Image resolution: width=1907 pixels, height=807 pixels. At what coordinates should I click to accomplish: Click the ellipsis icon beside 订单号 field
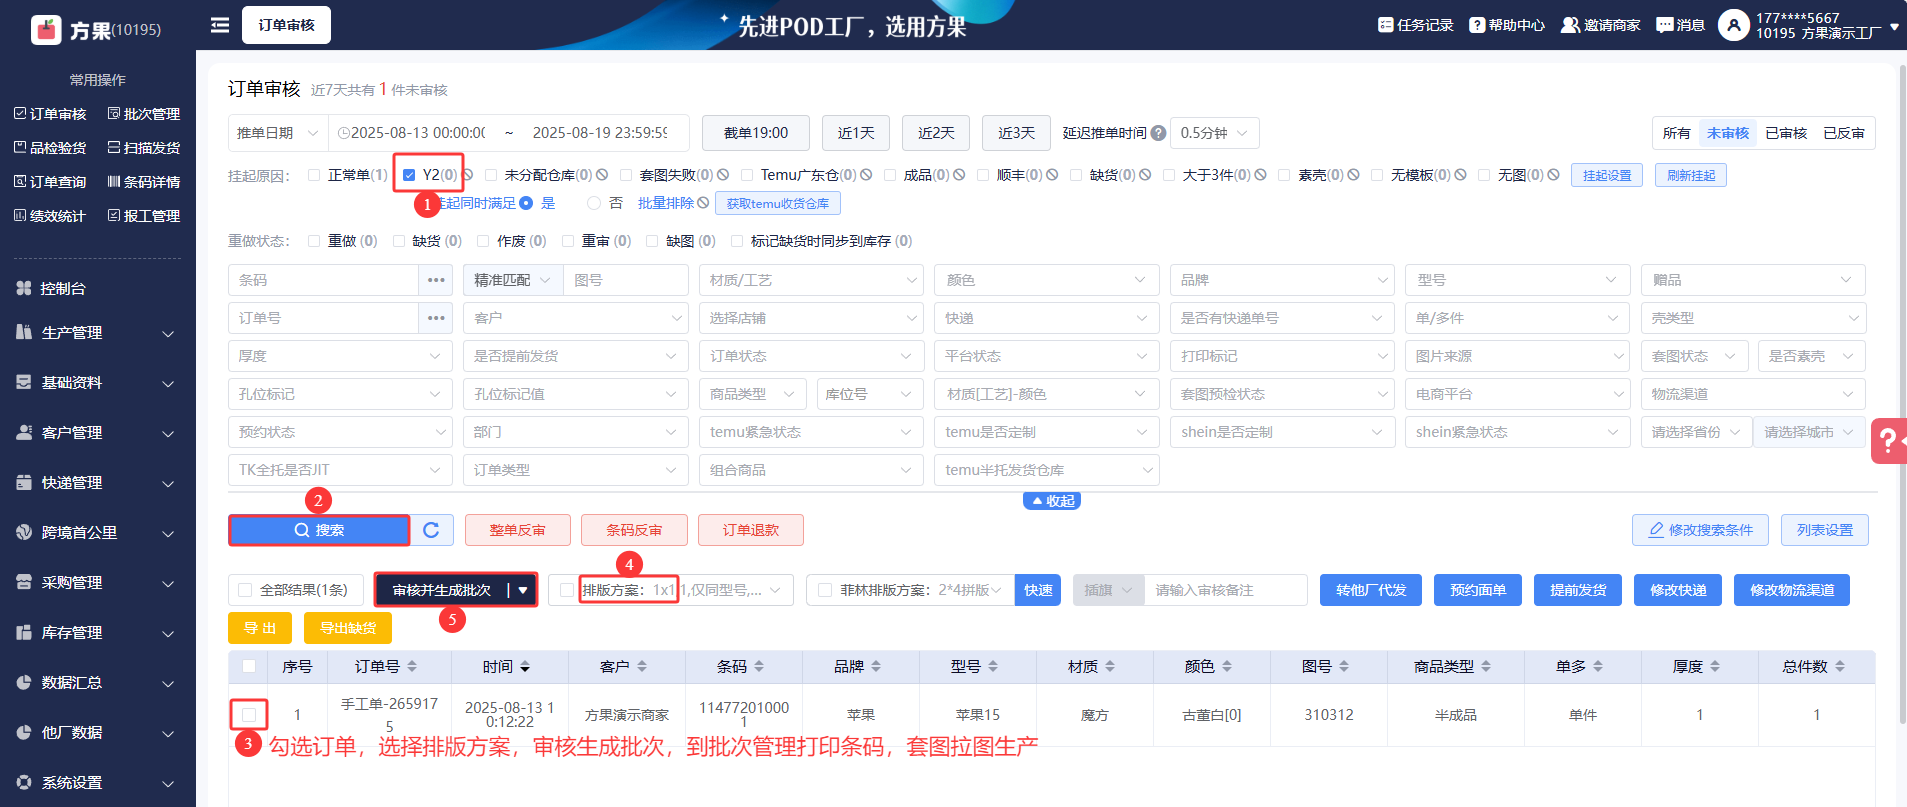tap(436, 318)
